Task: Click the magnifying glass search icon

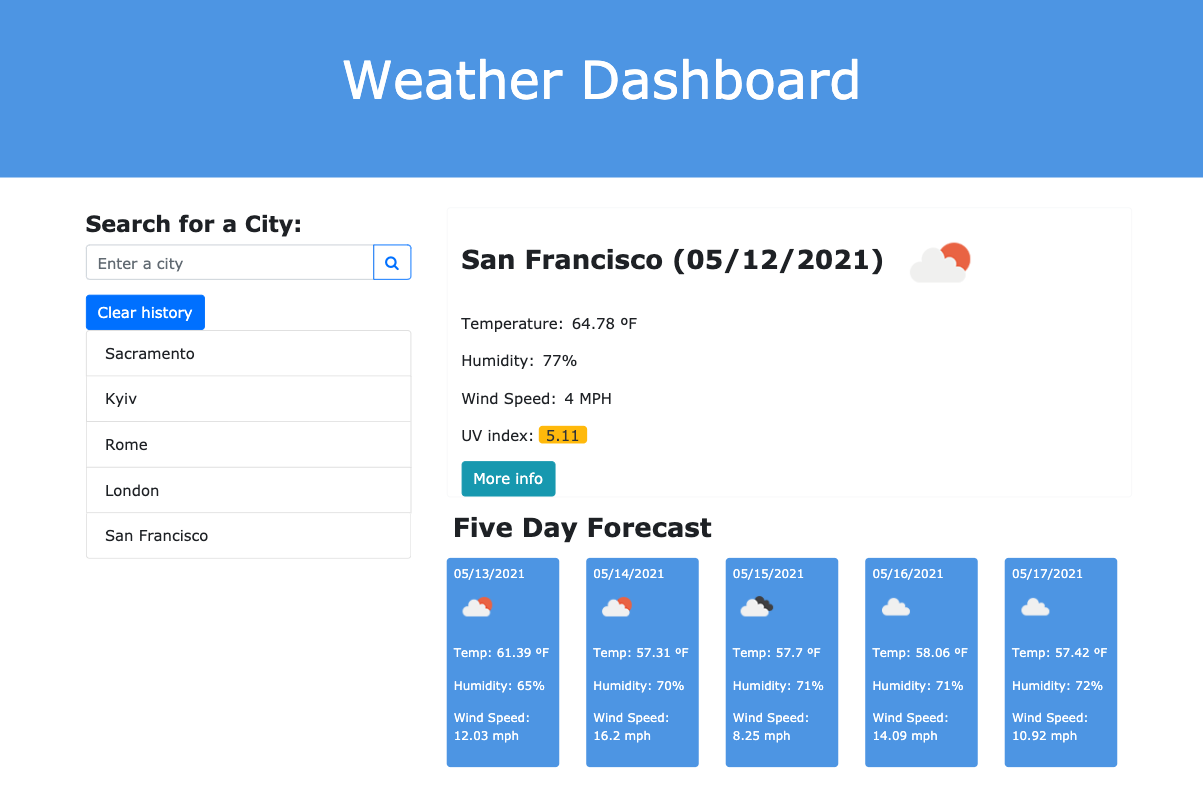Action: (x=391, y=262)
